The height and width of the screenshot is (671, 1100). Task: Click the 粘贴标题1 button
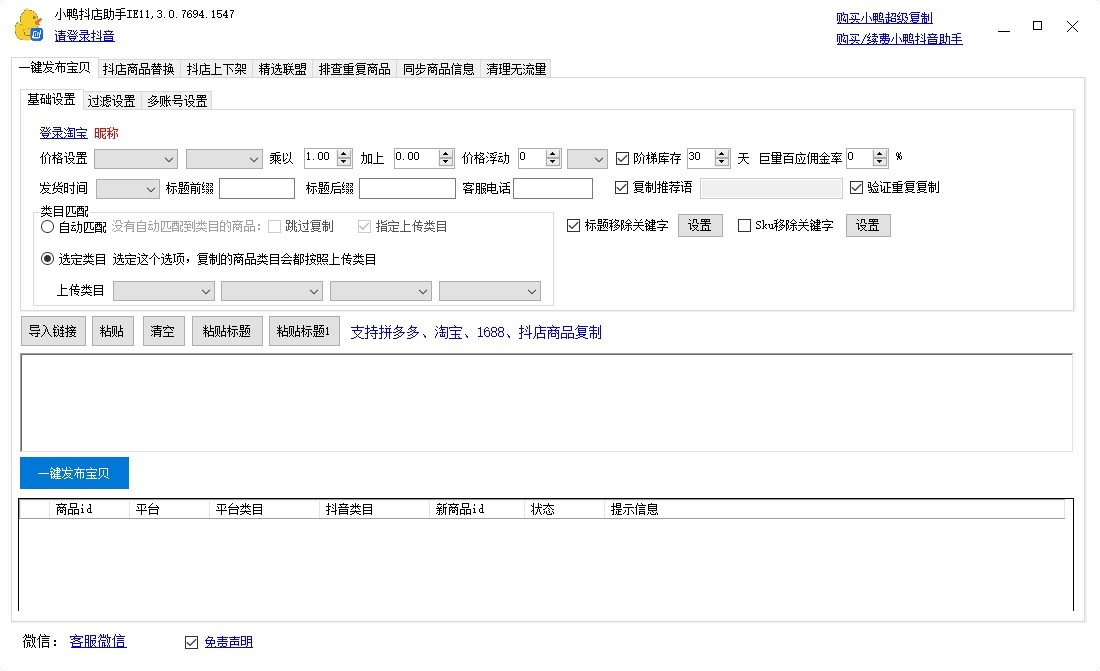coord(304,331)
